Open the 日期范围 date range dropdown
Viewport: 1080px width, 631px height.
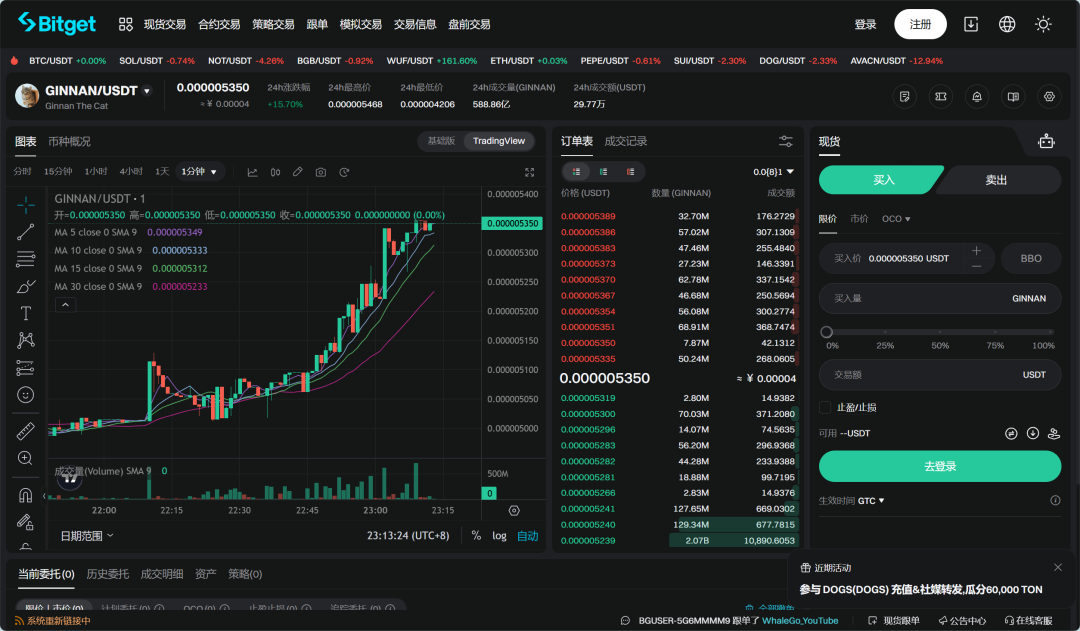coord(87,536)
